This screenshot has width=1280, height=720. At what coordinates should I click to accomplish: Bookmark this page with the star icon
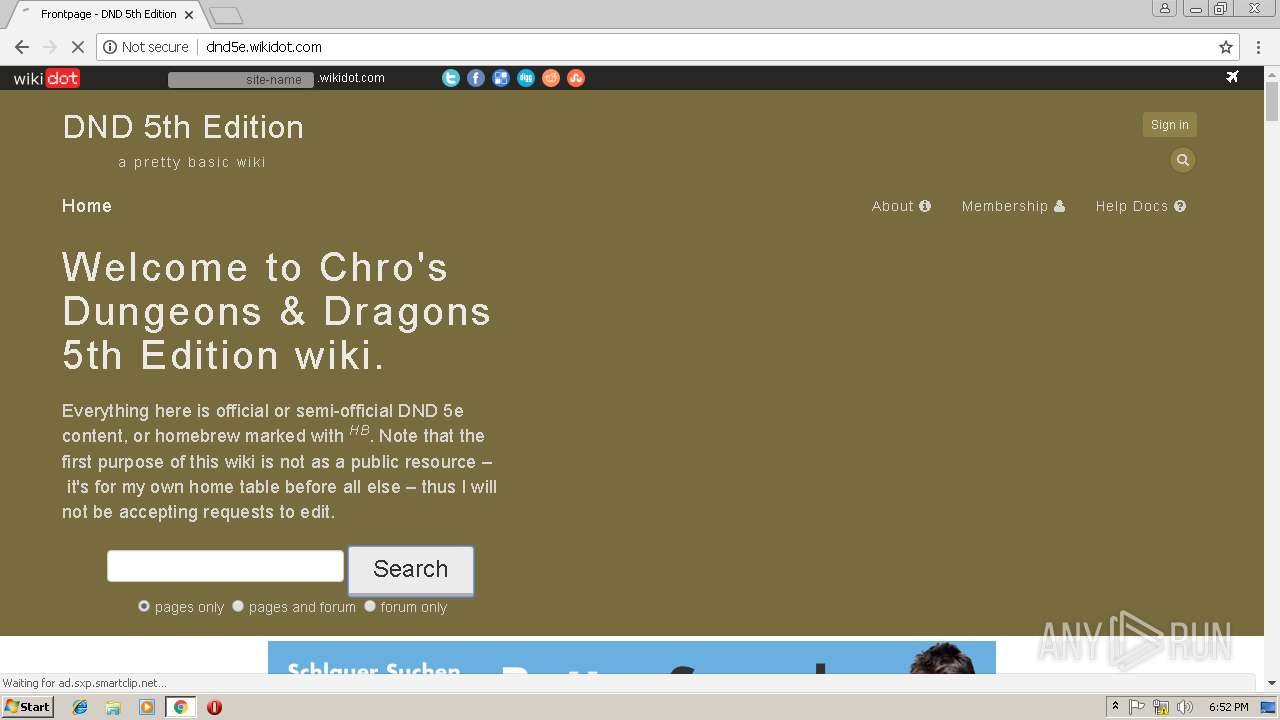pos(1226,47)
